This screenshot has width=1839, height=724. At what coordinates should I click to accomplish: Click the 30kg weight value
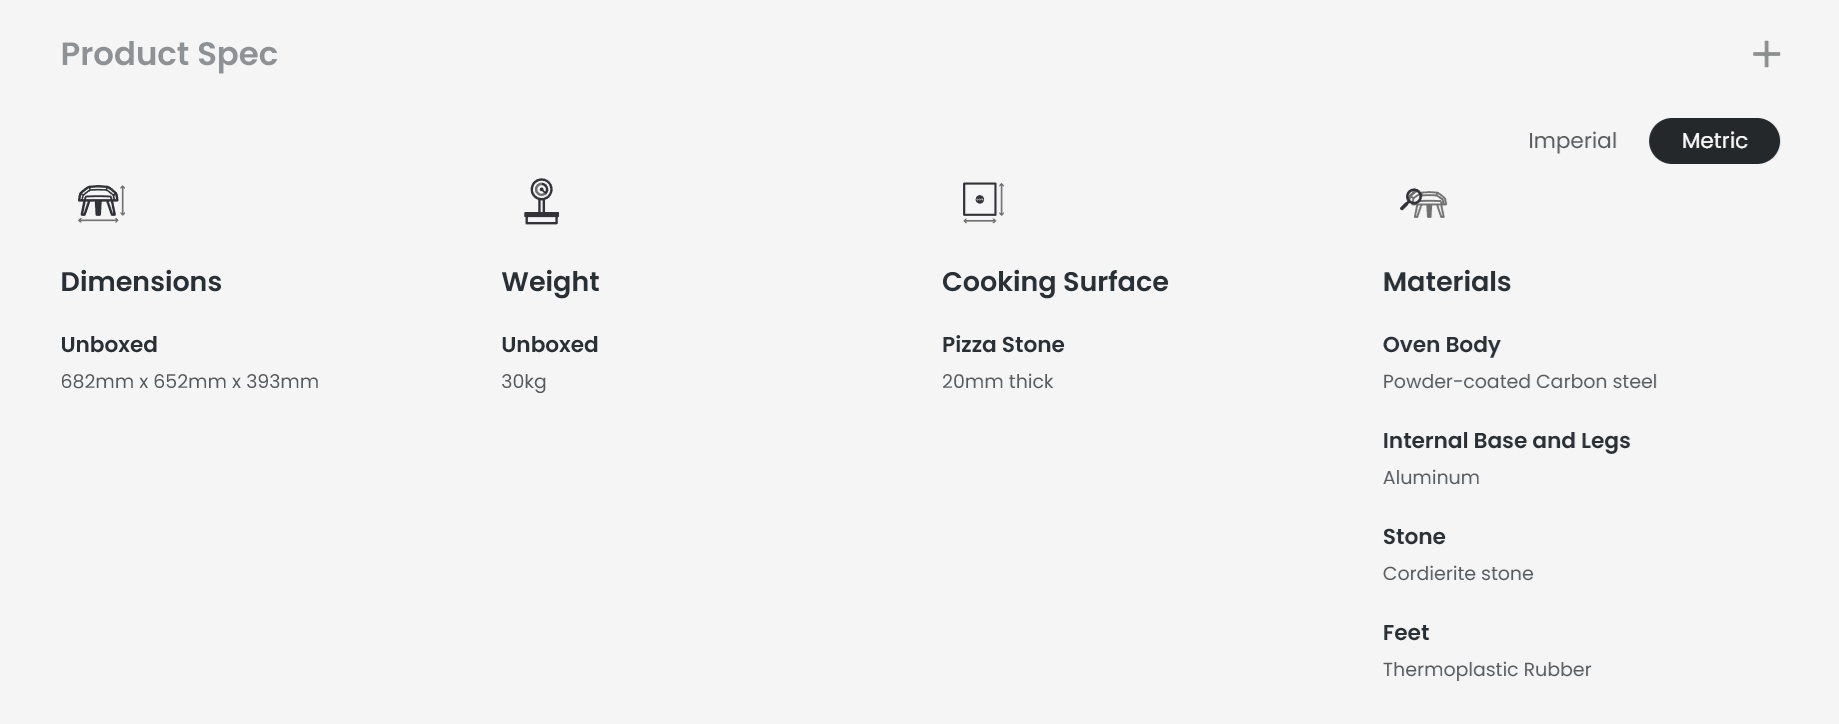524,382
